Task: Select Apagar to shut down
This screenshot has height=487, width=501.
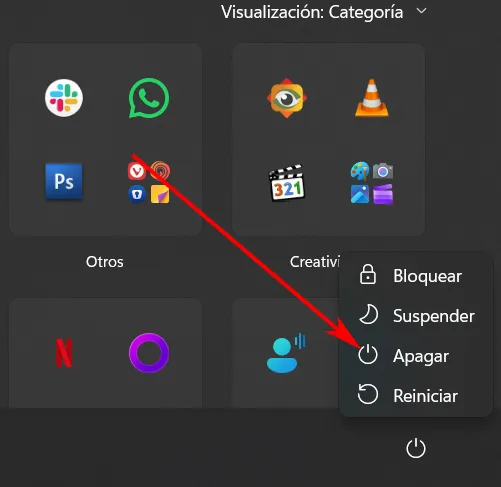Action: pos(416,356)
